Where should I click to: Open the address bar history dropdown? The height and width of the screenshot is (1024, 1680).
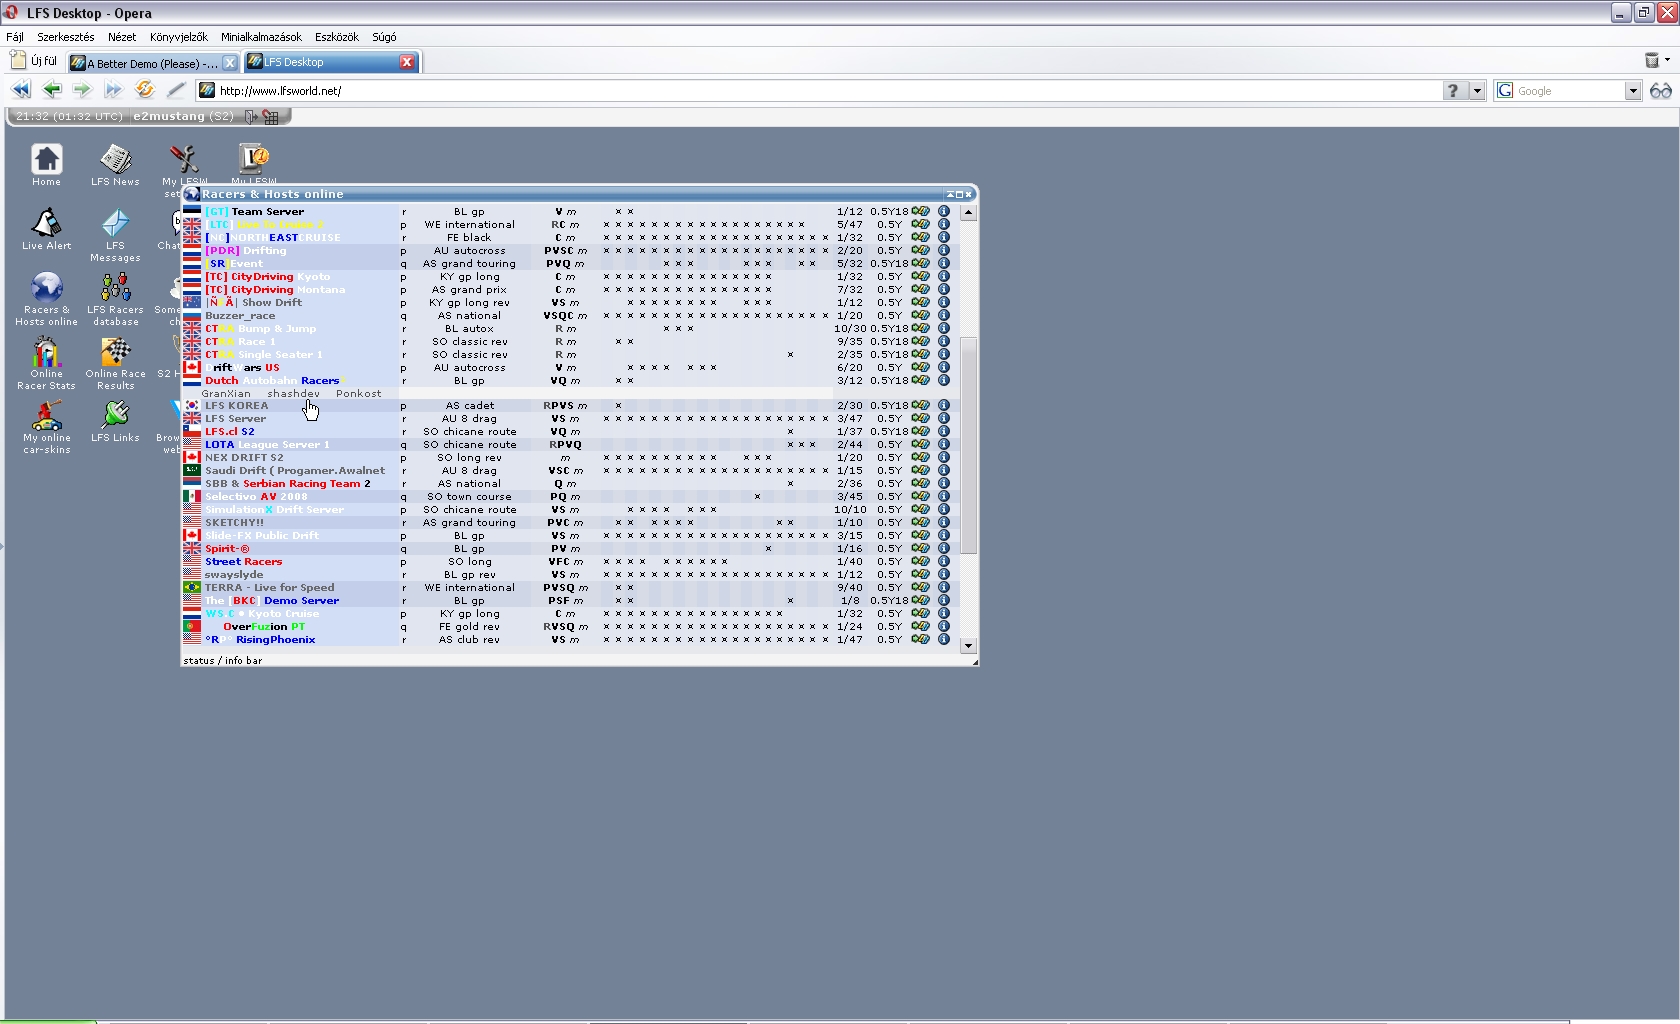(1477, 91)
